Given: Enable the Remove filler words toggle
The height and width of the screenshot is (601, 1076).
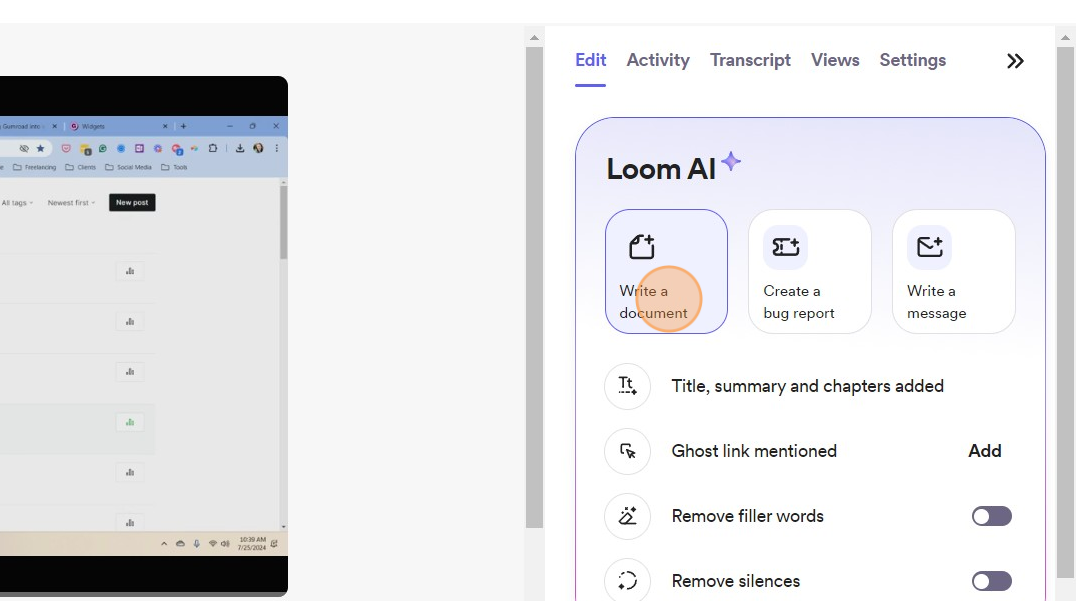Looking at the screenshot, I should (x=991, y=516).
